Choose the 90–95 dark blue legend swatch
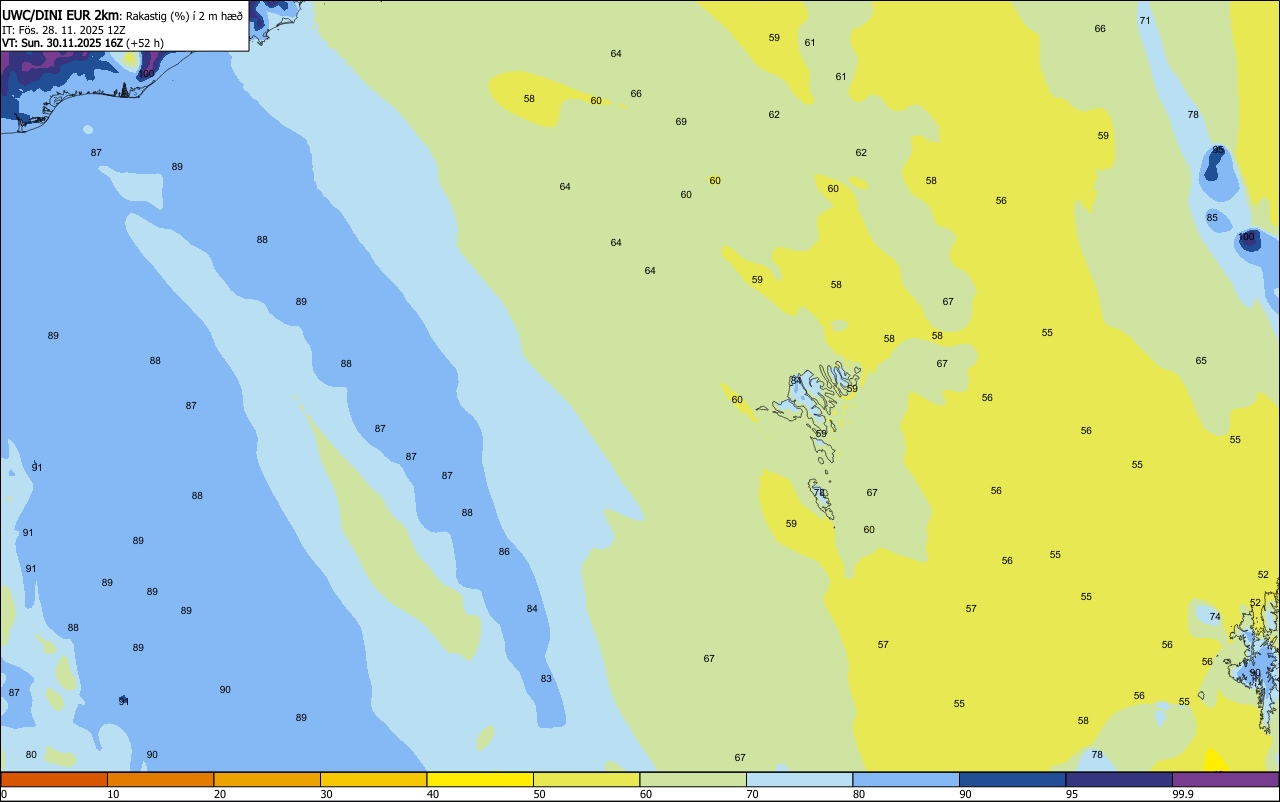Image resolution: width=1280 pixels, height=802 pixels. 1012,779
